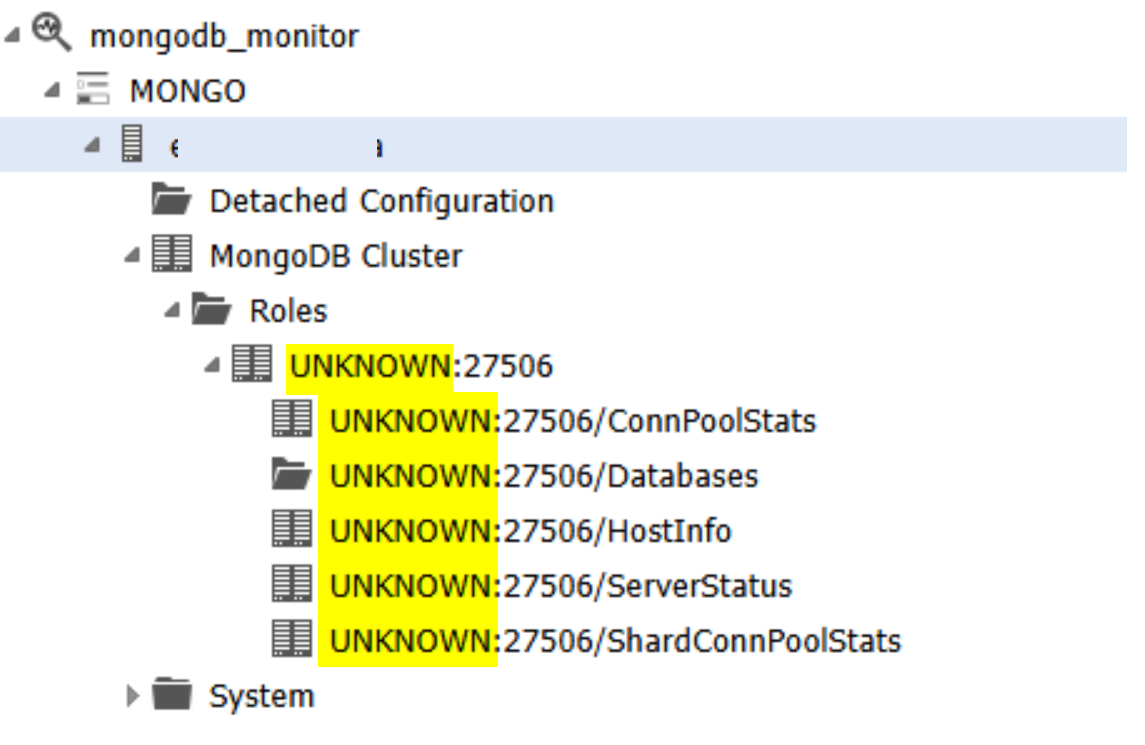Click the MONGO server group icon
1145x745 pixels.
pos(93,91)
